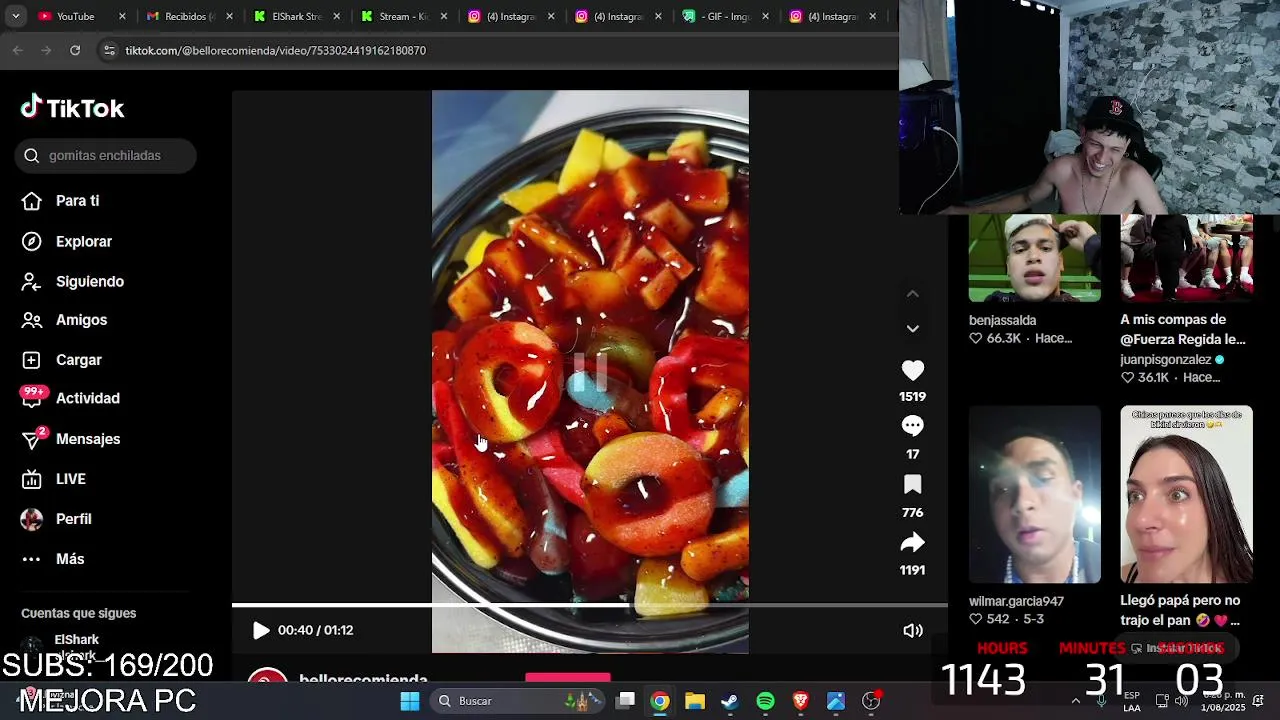Click the tiktok.com URL address bar
The image size is (1280, 720).
pyautogui.click(x=275, y=50)
